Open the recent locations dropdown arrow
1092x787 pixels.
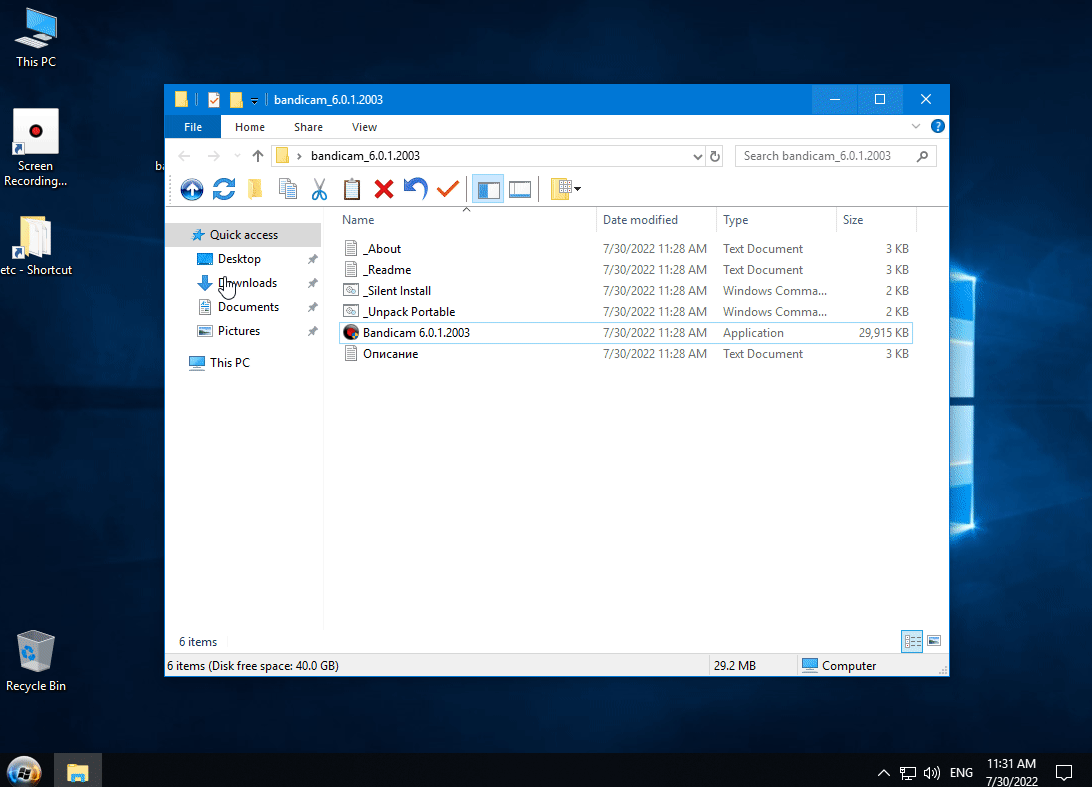[x=237, y=156]
